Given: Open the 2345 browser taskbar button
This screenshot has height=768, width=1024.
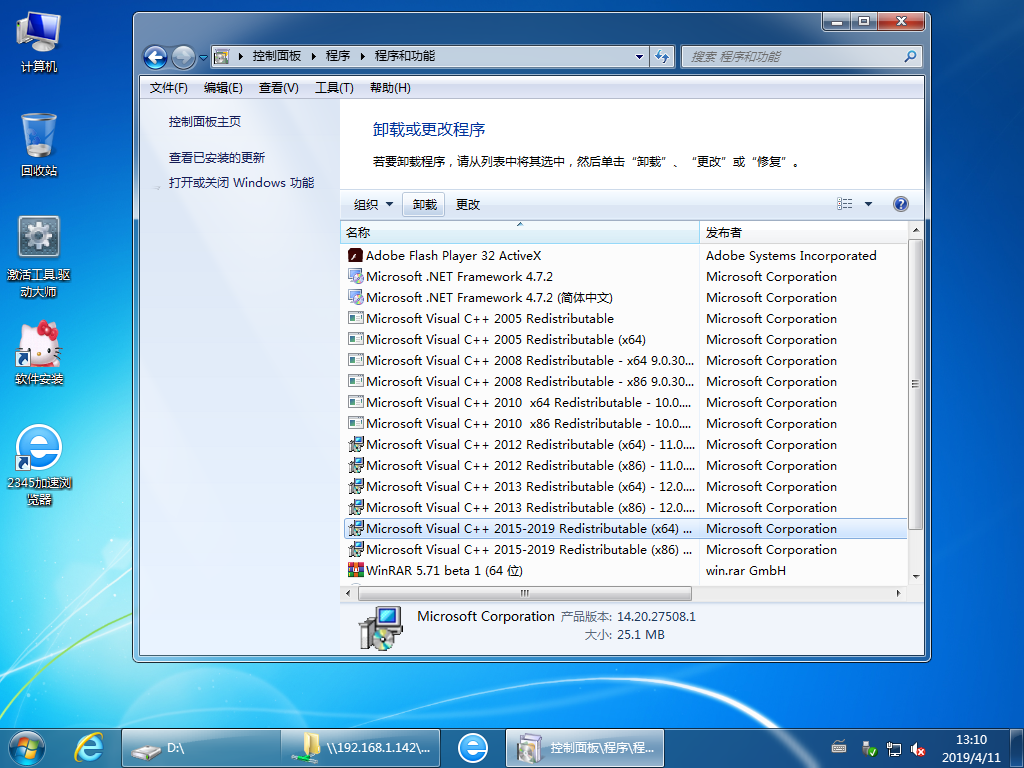Looking at the screenshot, I should tap(473, 748).
